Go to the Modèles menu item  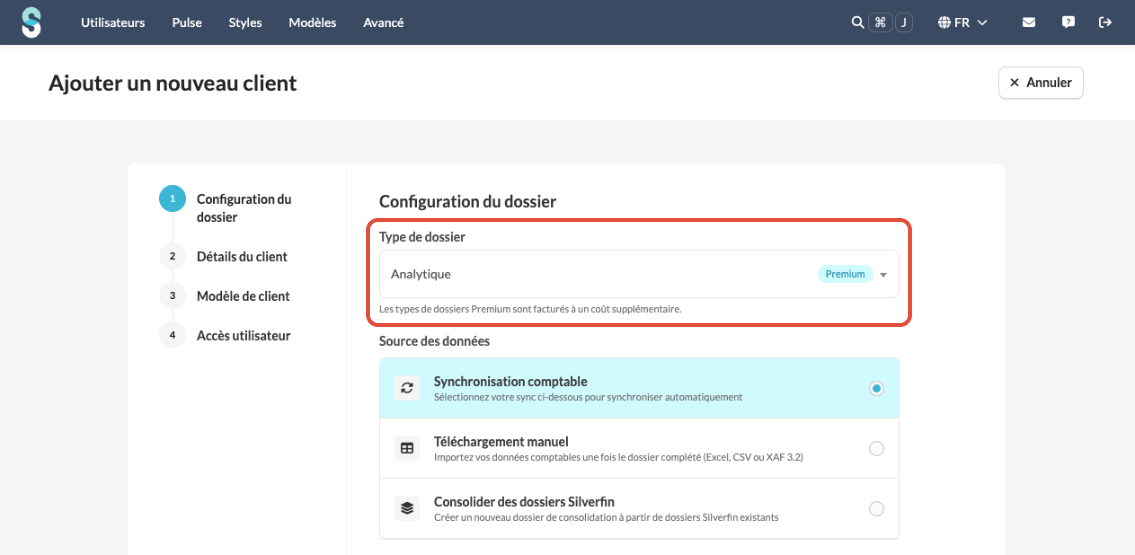313,22
